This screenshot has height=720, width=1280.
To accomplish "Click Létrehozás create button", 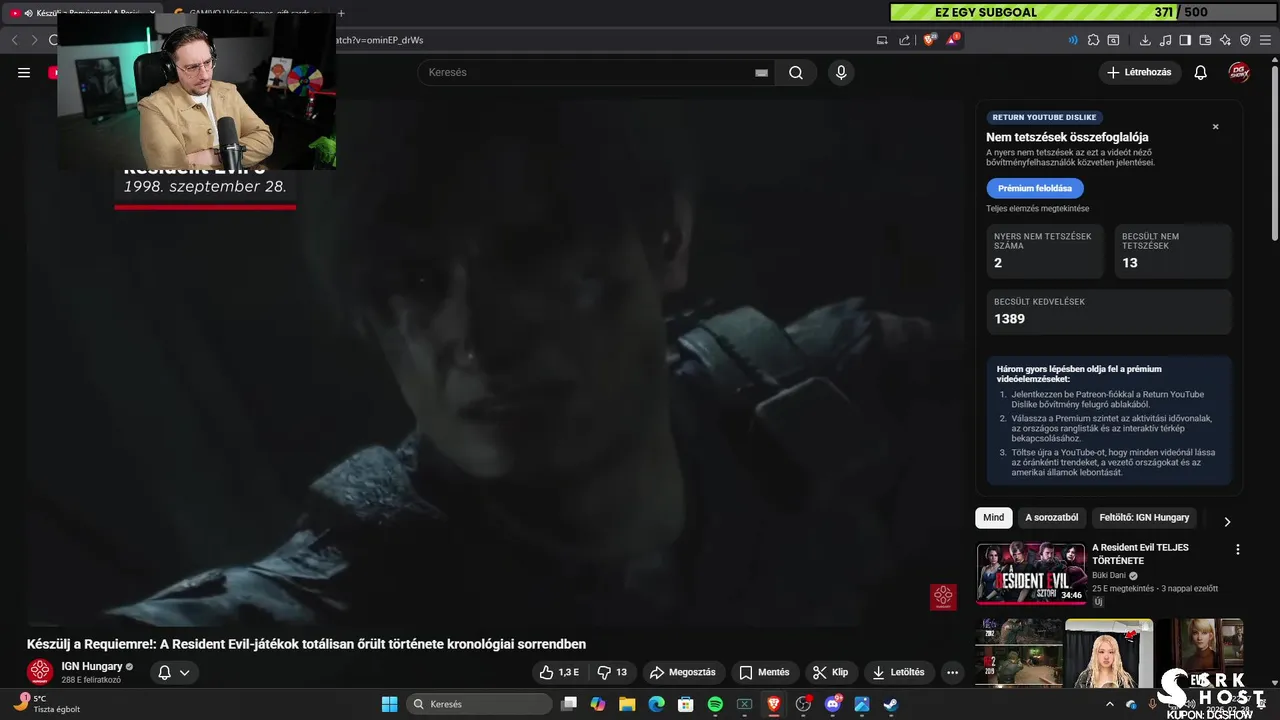I will pos(1140,72).
